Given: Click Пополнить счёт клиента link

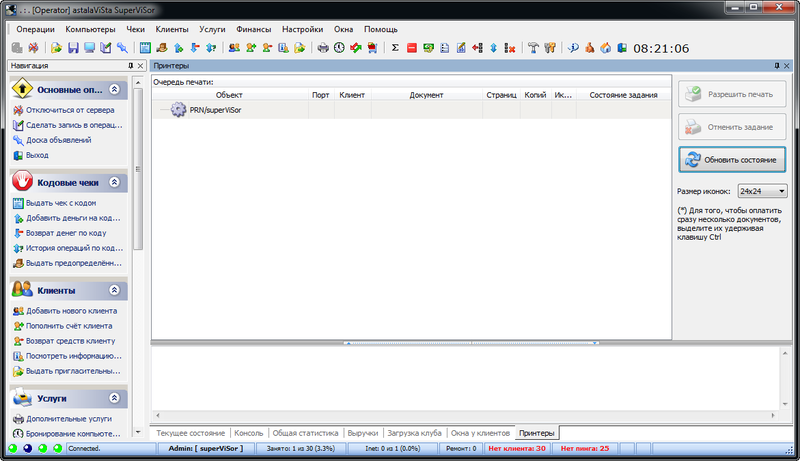Looking at the screenshot, I should click(x=69, y=326).
